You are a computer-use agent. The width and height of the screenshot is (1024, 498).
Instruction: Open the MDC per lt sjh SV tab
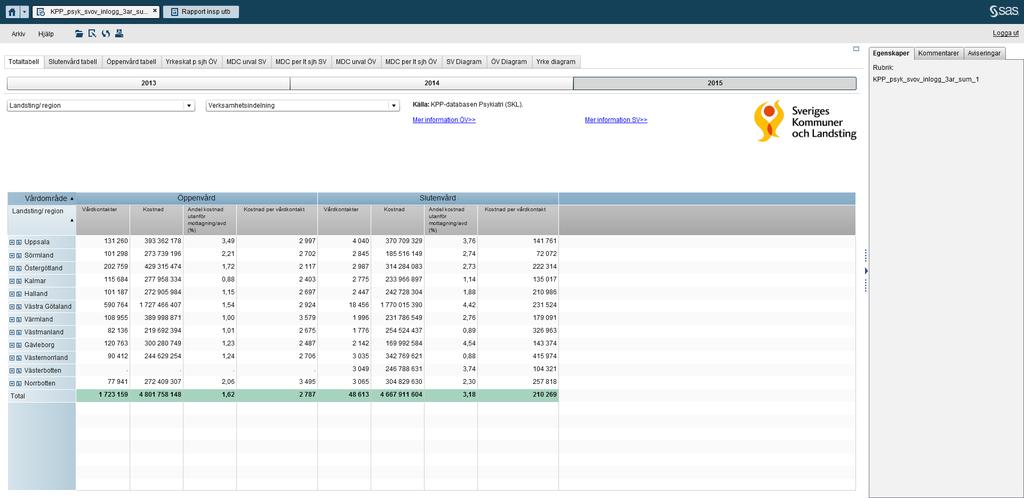point(301,61)
